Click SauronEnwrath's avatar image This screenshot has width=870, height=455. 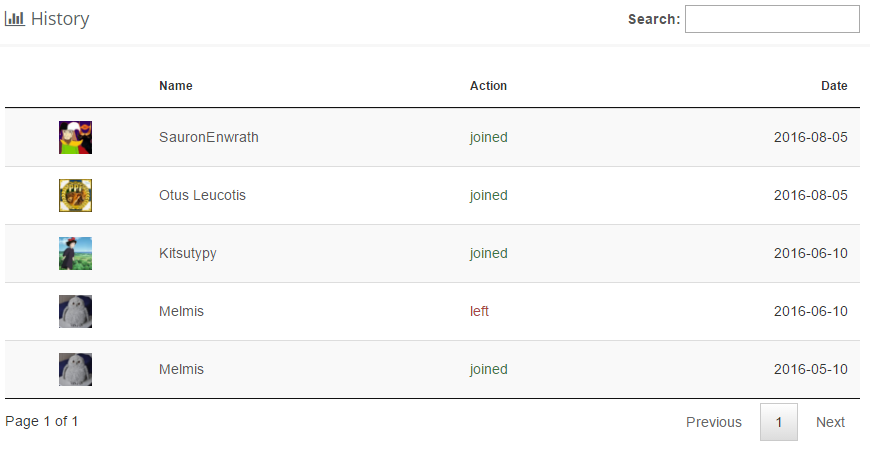(76, 137)
